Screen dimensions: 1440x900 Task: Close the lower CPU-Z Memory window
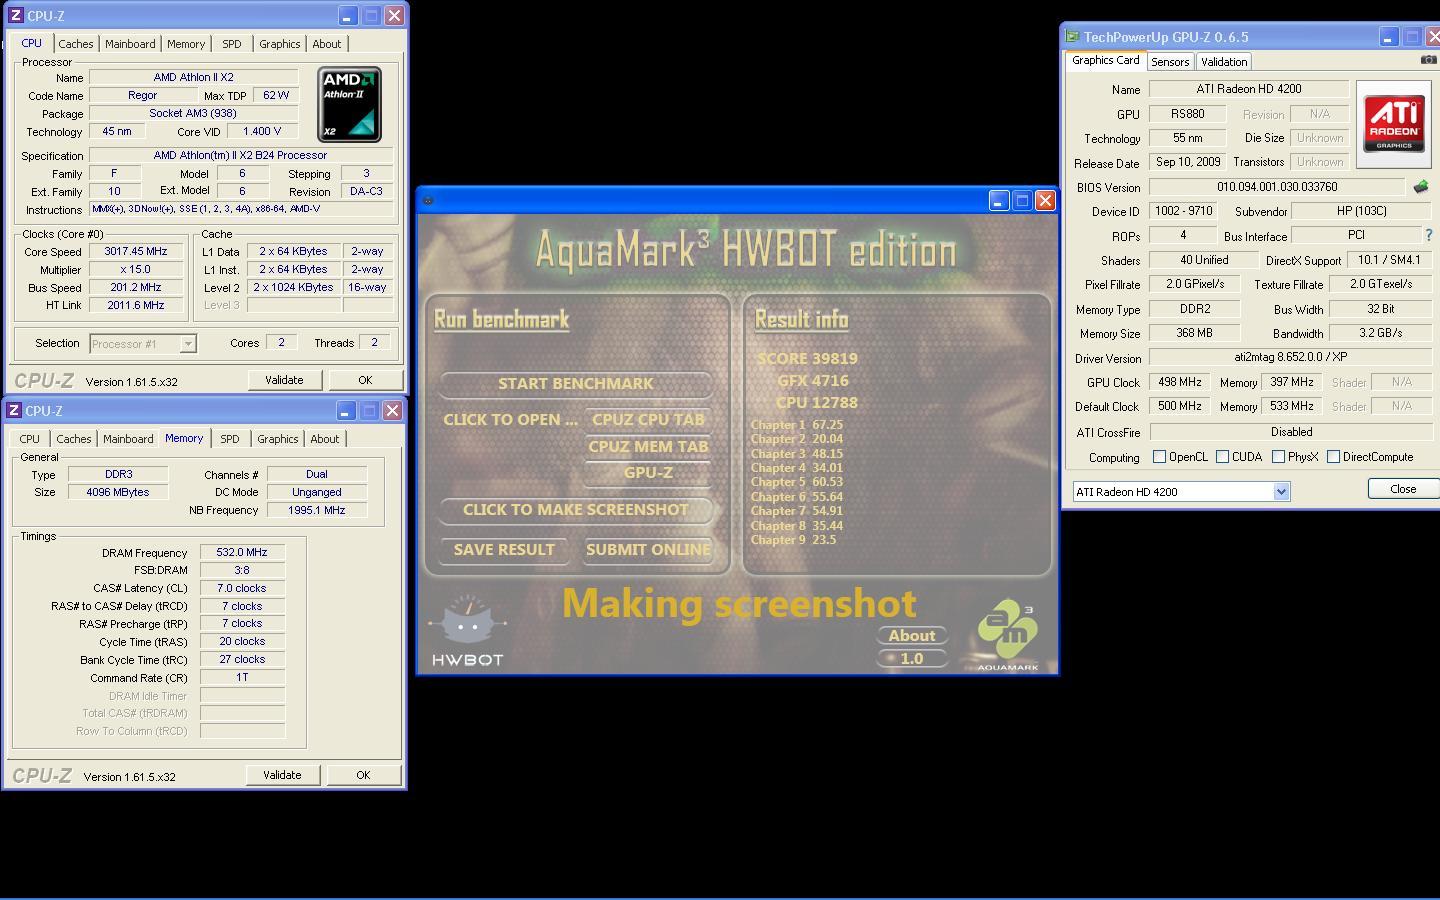[x=392, y=411]
